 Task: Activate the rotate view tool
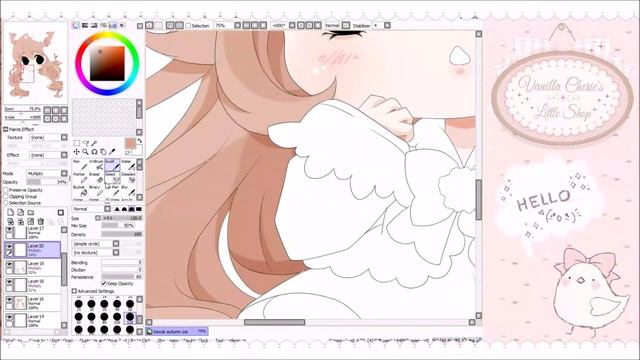pos(94,152)
